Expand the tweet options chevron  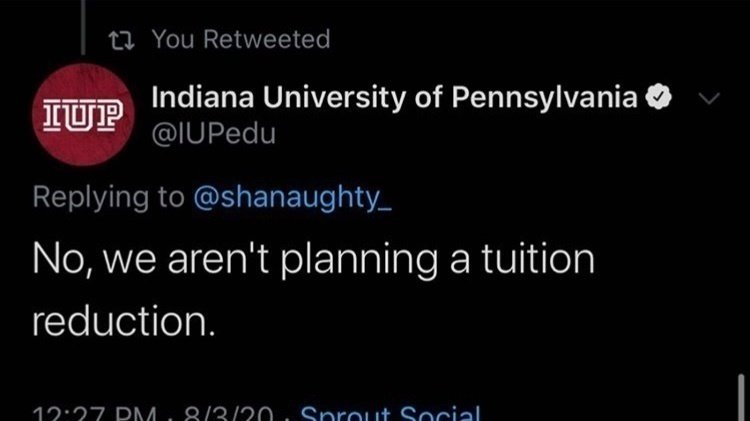click(x=709, y=99)
